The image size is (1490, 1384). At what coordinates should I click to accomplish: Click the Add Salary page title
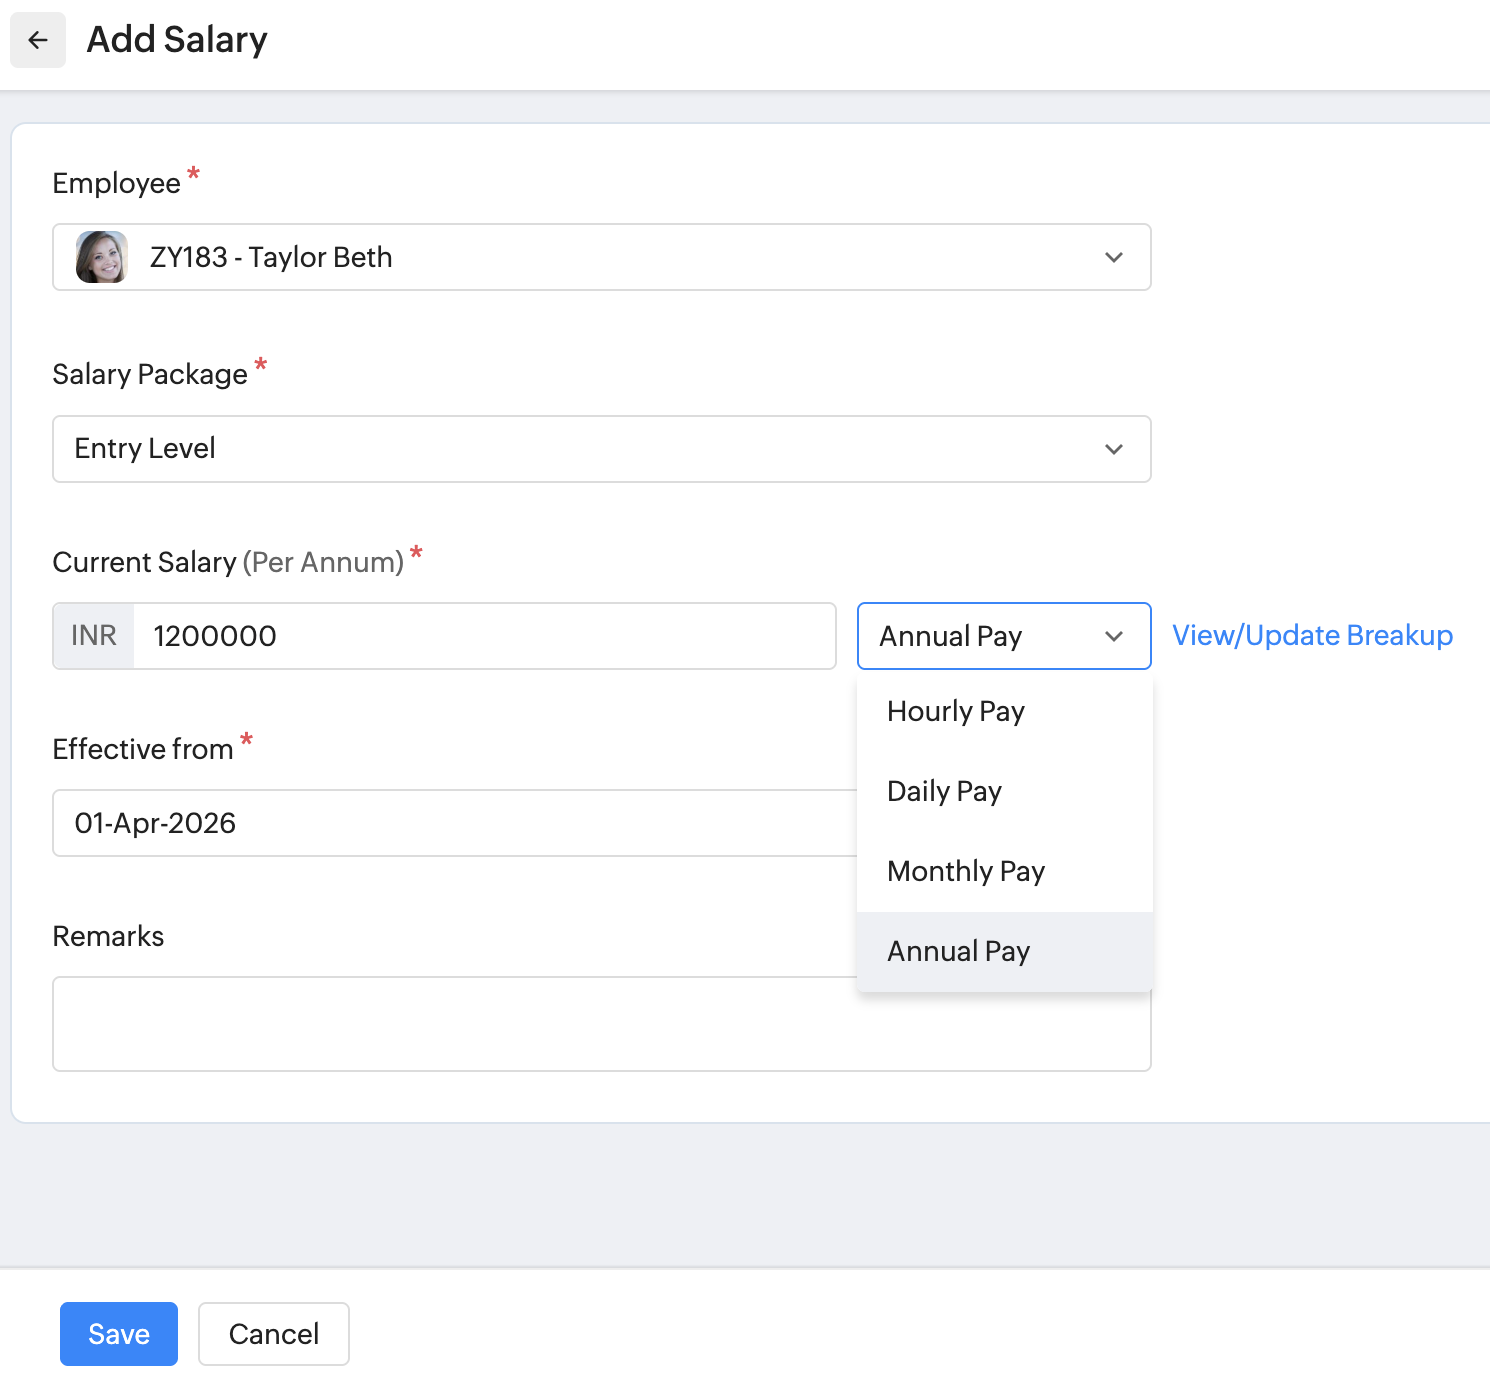[x=177, y=40]
